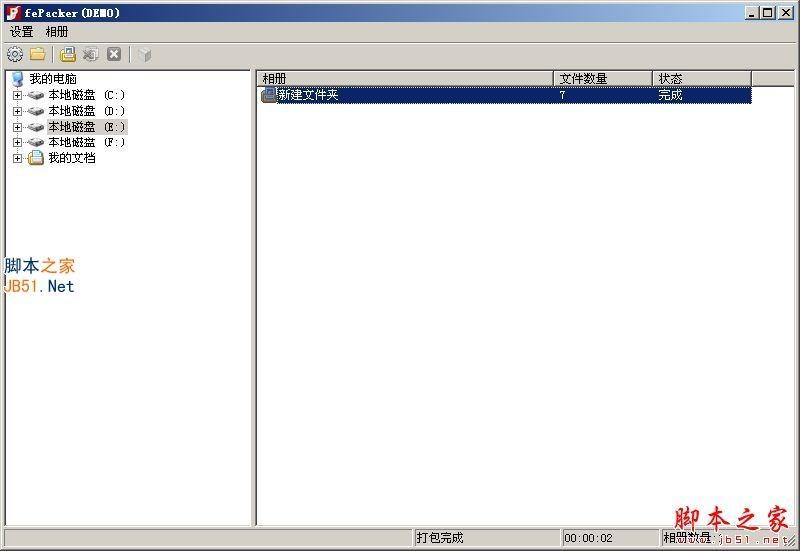The image size is (800, 551).
Task: Select the 我的文档 folder label
Action: click(x=72, y=158)
